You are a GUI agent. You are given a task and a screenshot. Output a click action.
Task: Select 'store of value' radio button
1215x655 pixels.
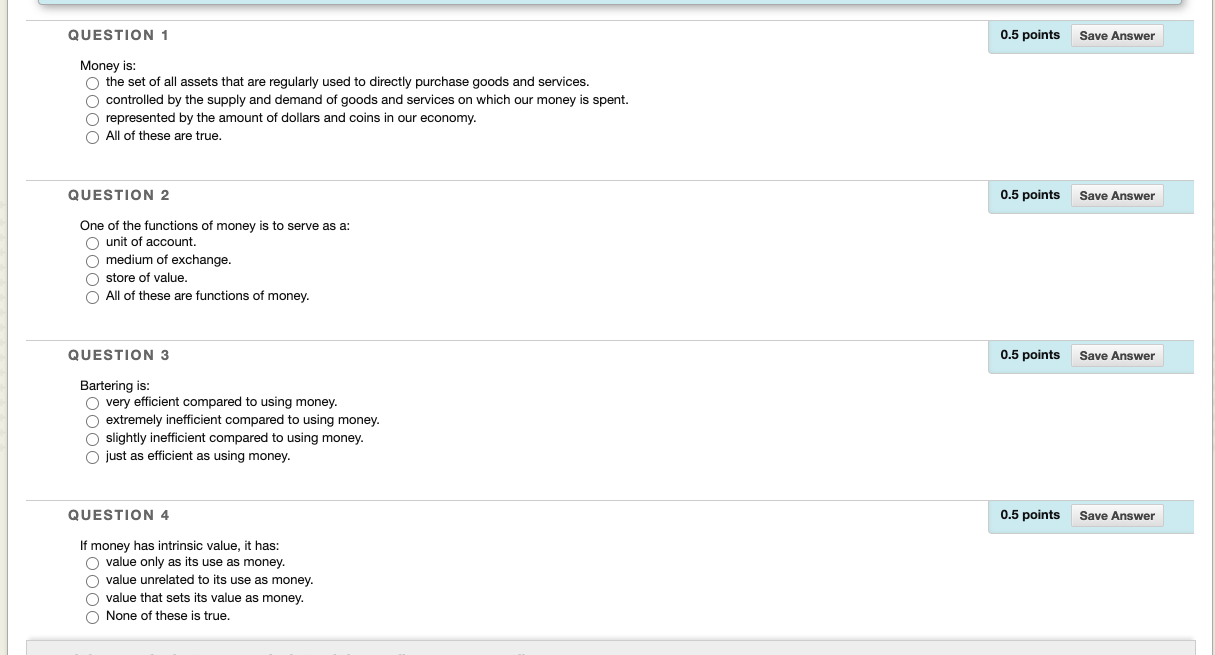pos(93,279)
